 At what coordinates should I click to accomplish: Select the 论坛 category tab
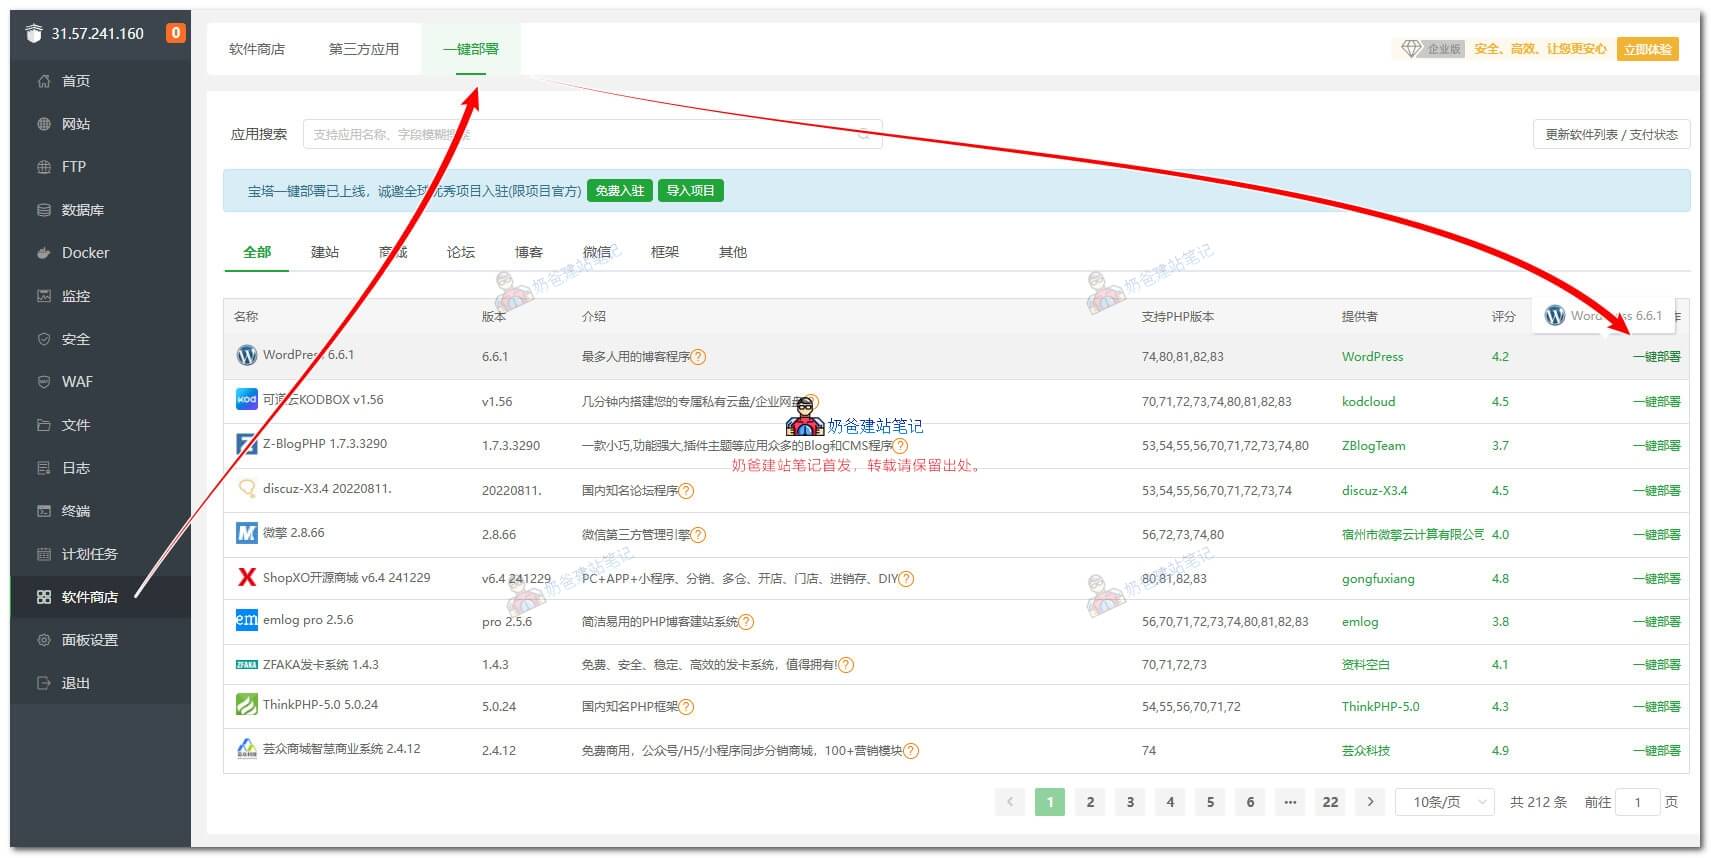pyautogui.click(x=461, y=252)
